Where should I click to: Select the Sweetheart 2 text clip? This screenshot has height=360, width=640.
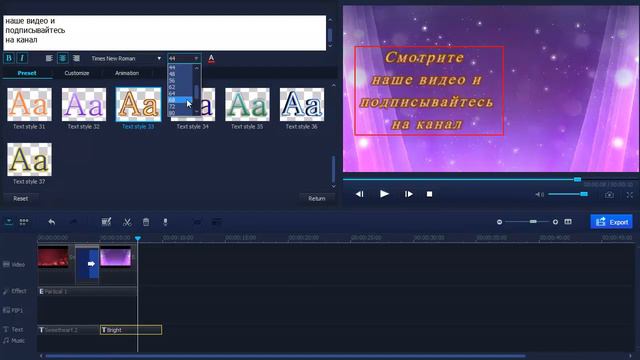68,330
